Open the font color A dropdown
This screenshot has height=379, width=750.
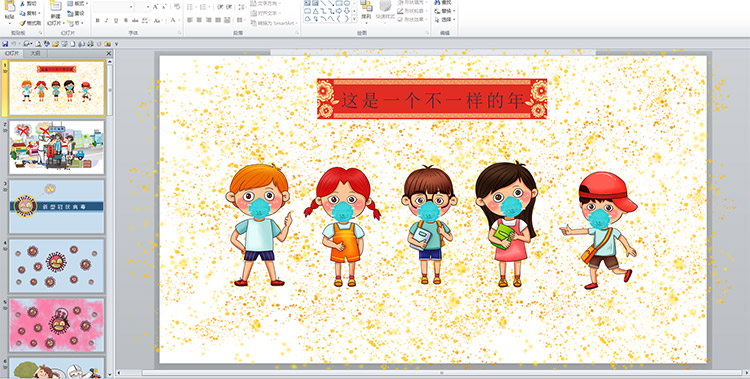[x=173, y=21]
